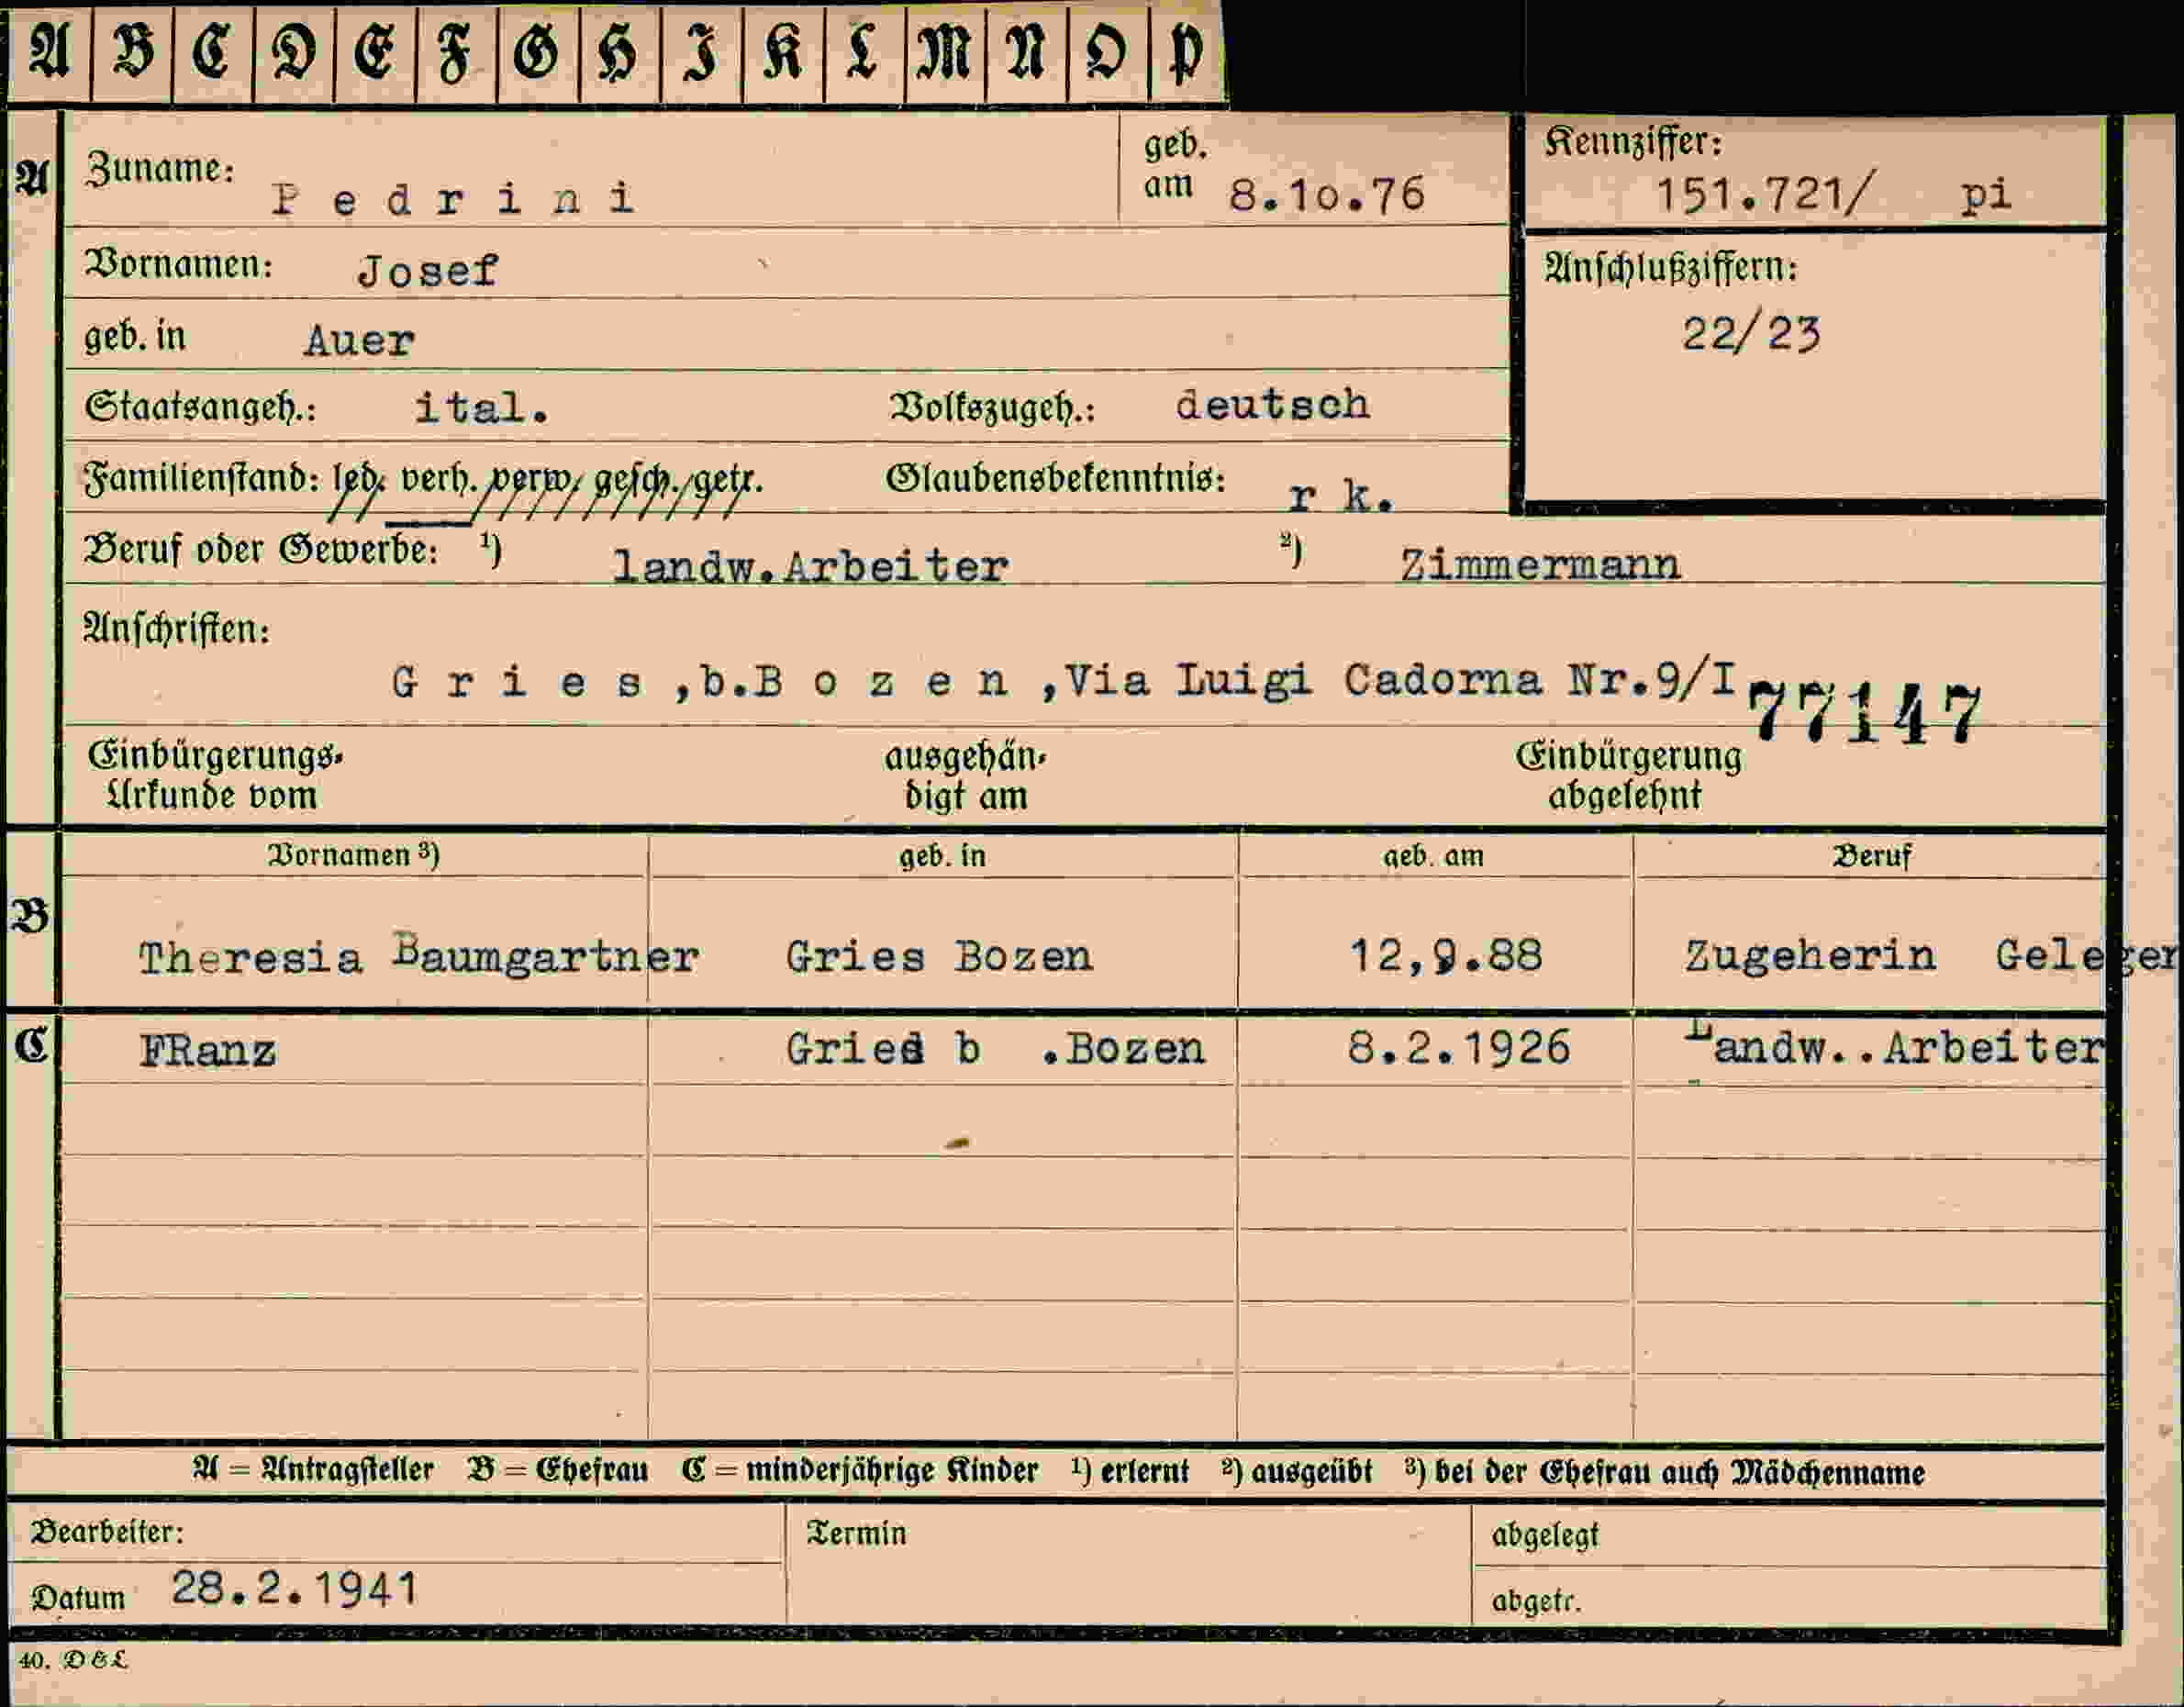Select the index tab letter D

pos(294,52)
